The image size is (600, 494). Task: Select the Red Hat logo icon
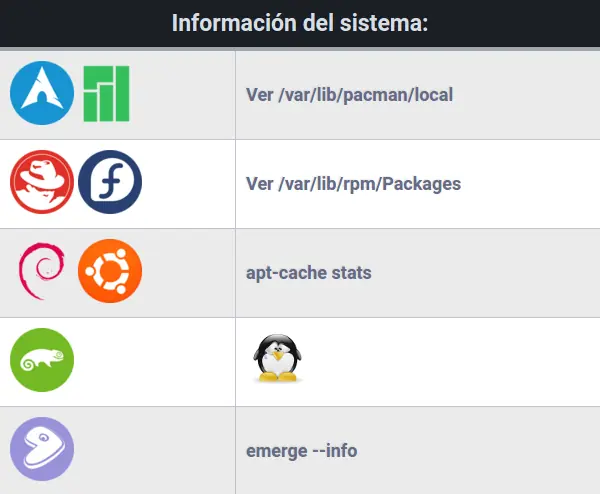coord(42,182)
